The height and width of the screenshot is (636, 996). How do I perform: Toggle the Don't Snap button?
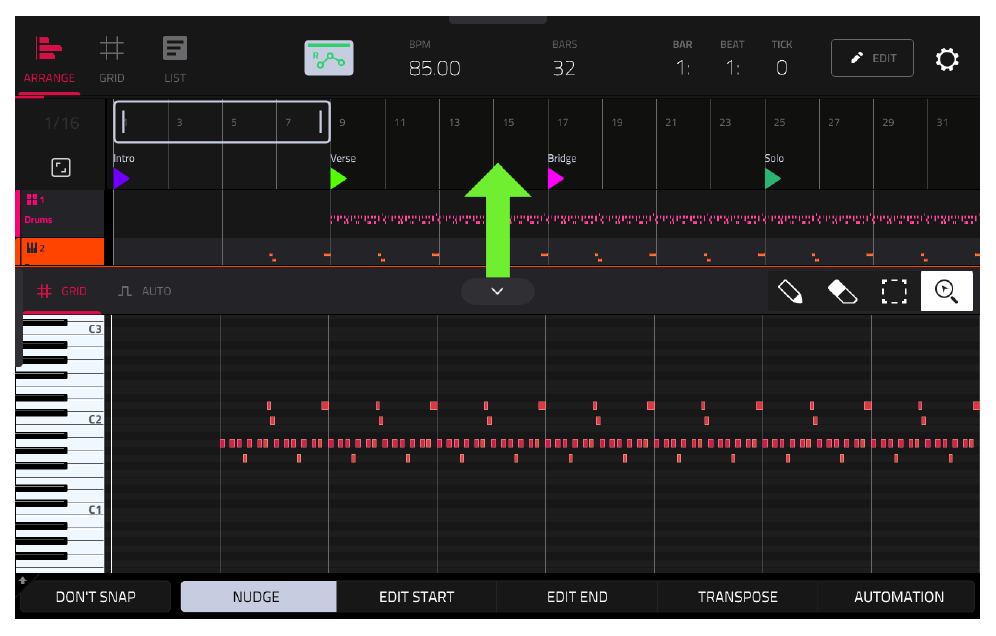(x=95, y=597)
